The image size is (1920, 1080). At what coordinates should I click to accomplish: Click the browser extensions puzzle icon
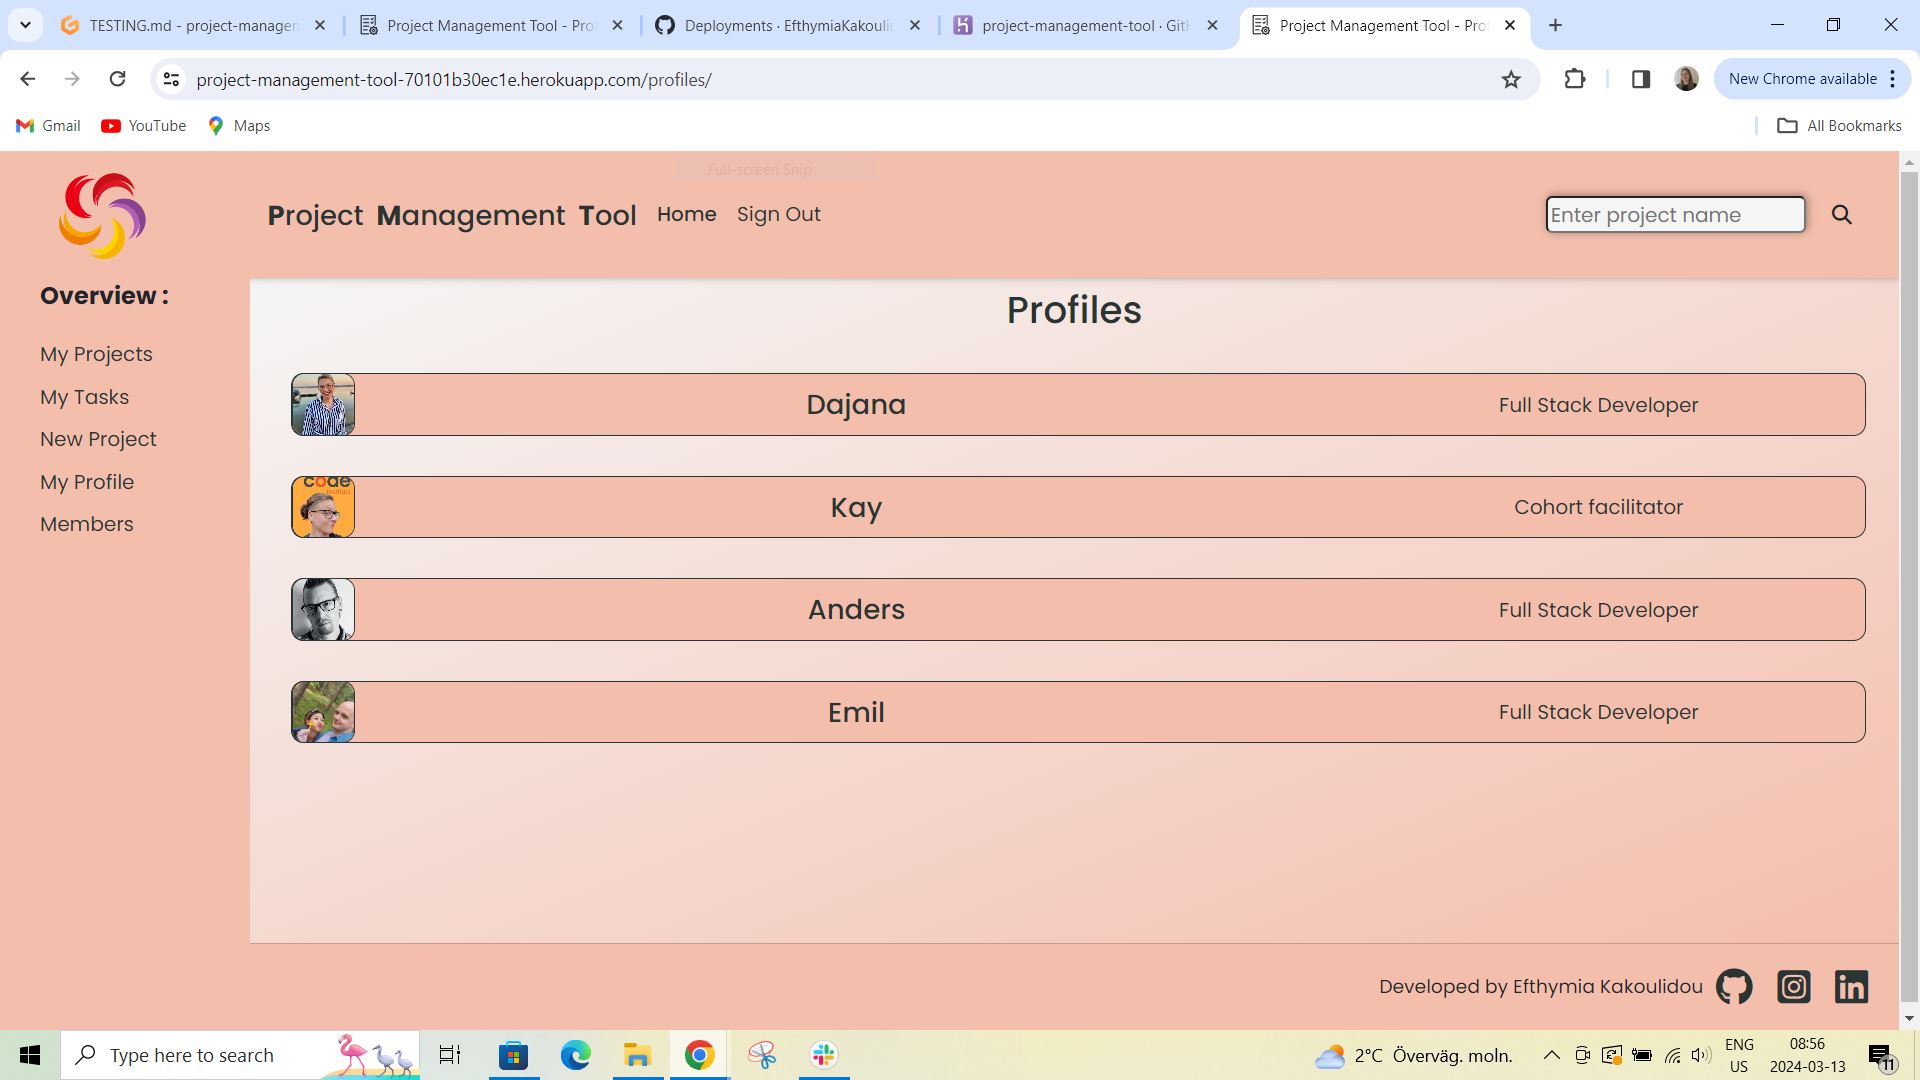[x=1575, y=79]
